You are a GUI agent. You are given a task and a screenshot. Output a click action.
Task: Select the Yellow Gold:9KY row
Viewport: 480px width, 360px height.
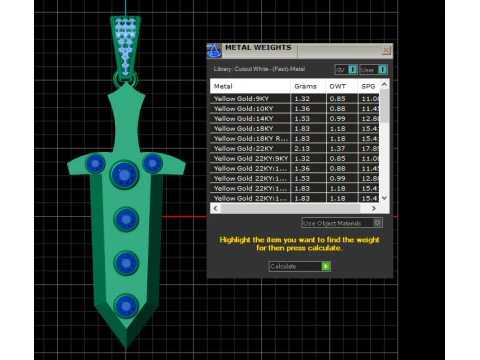click(295, 98)
